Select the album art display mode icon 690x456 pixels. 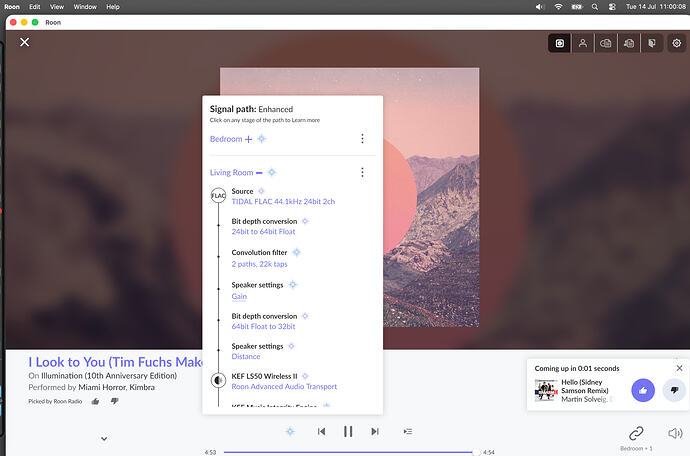[559, 43]
